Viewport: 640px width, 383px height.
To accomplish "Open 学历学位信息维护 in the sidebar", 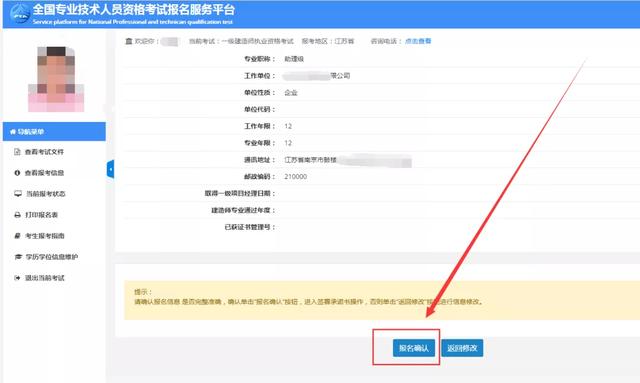I will (52, 257).
